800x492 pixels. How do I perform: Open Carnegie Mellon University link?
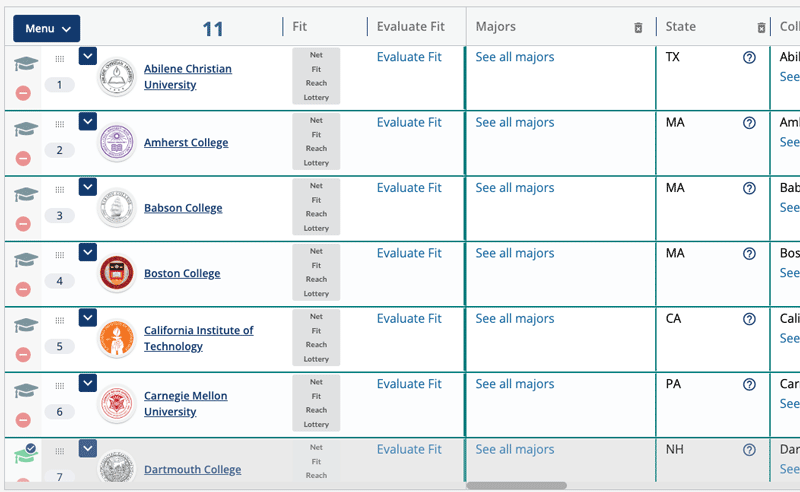(186, 403)
